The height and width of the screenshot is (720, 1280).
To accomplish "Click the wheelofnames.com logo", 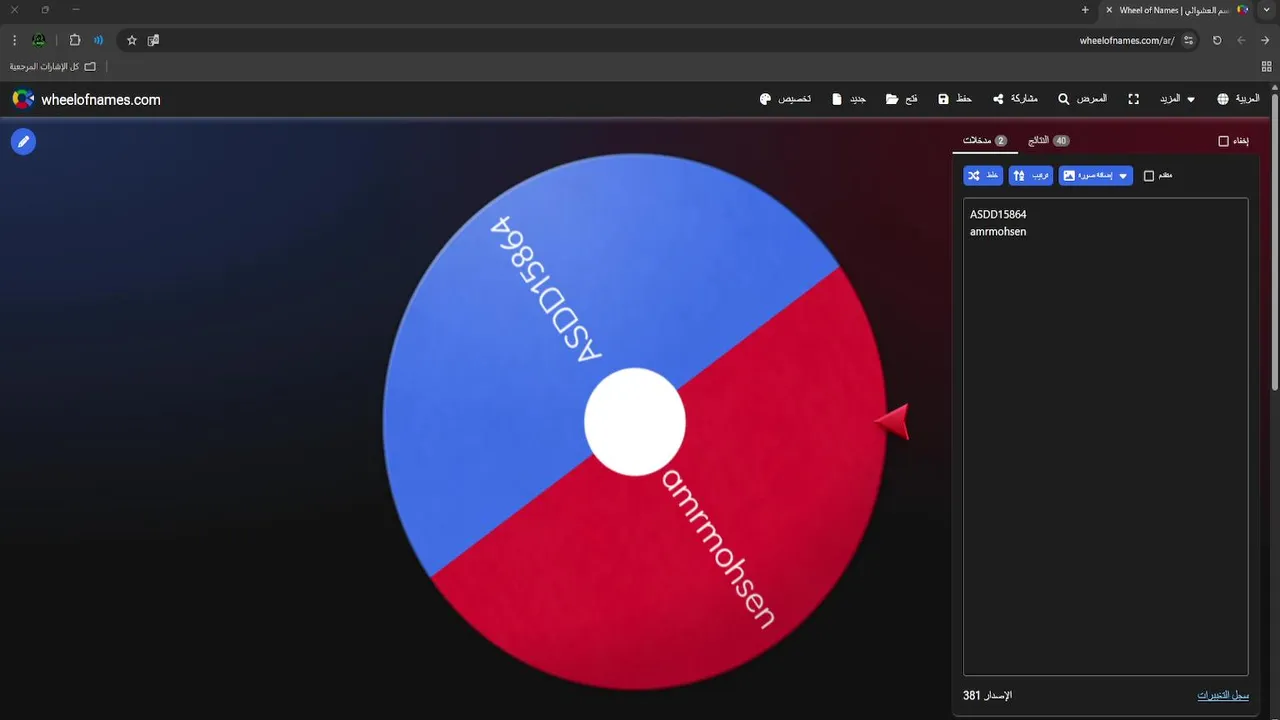I will 86,99.
